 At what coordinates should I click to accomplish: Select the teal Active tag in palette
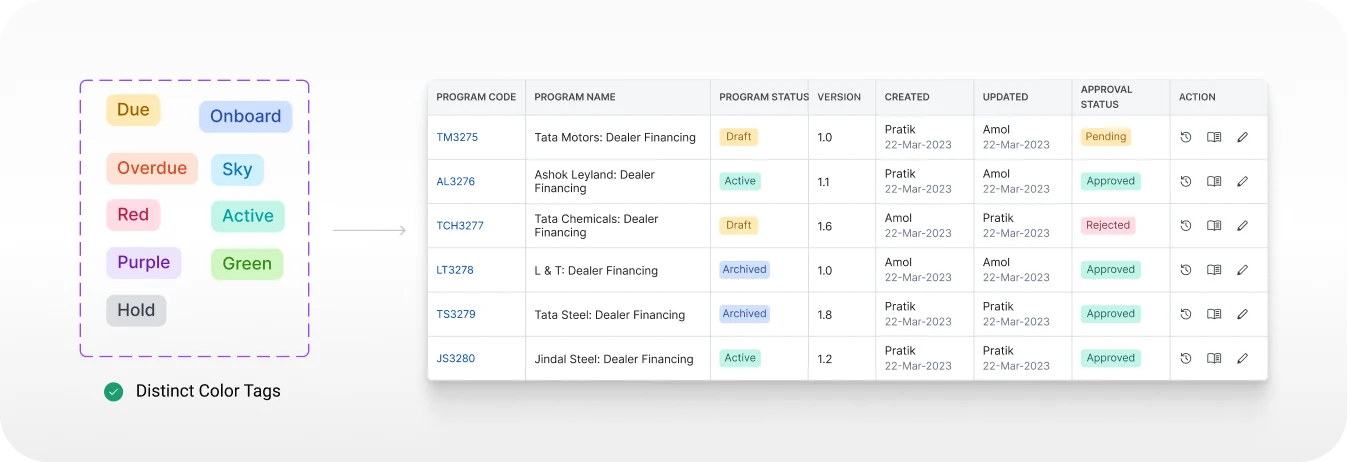(248, 216)
